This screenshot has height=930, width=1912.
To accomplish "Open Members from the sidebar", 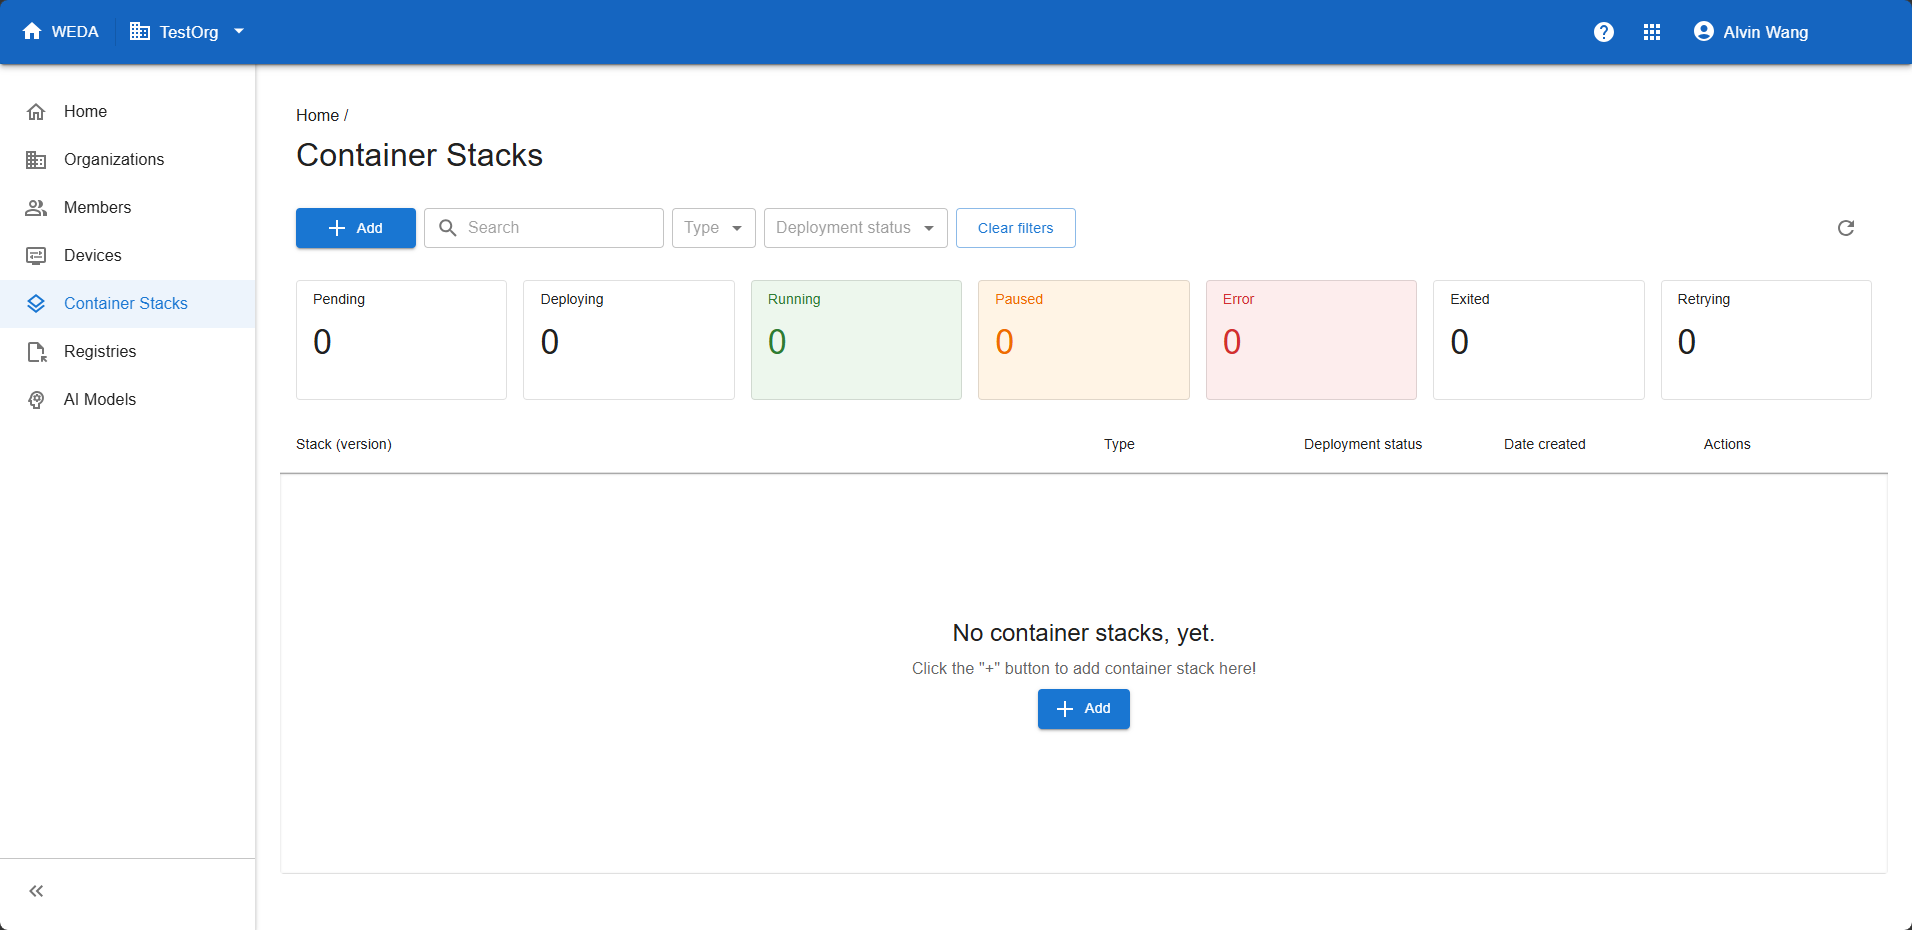I will 128,207.
